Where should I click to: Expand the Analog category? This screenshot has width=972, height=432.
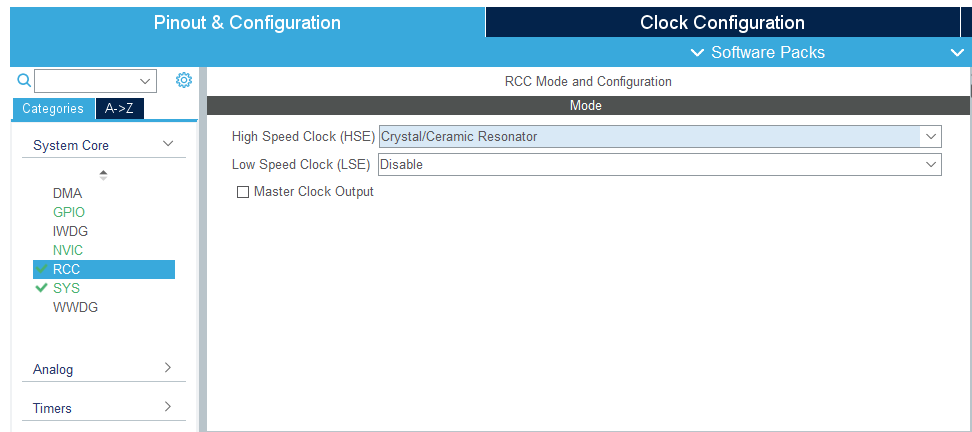tap(104, 369)
